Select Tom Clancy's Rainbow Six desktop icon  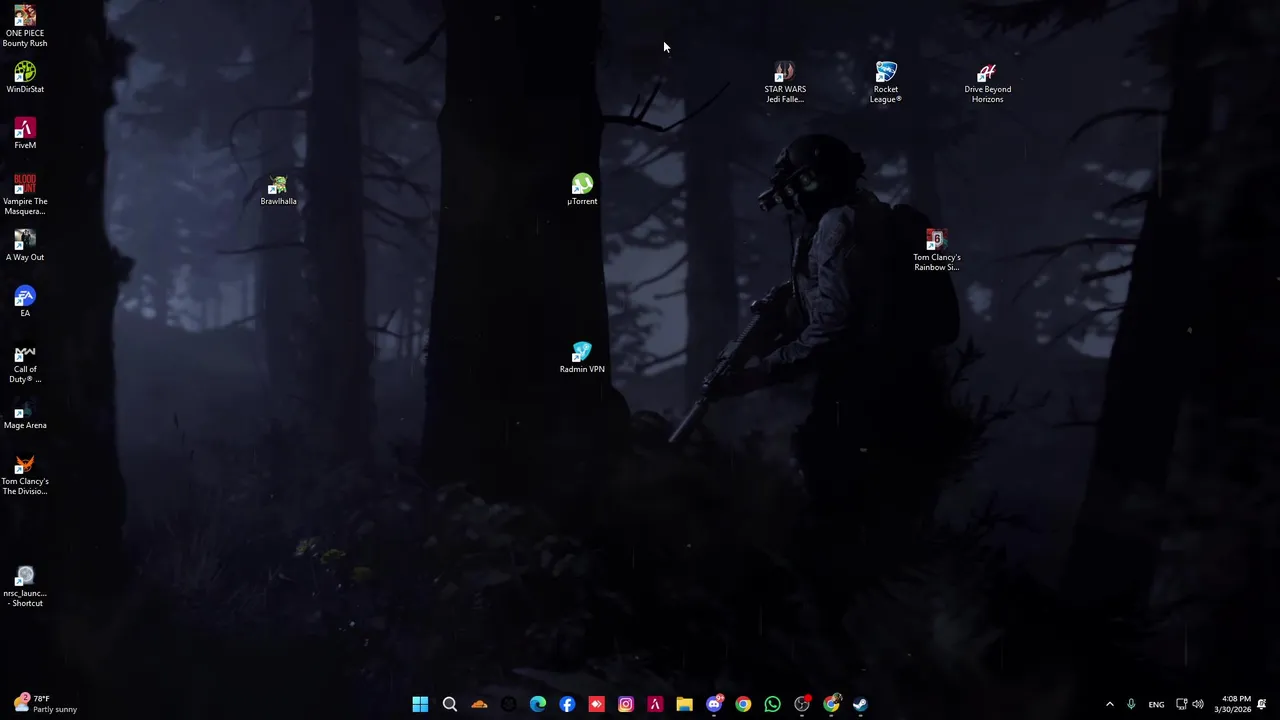point(936,250)
